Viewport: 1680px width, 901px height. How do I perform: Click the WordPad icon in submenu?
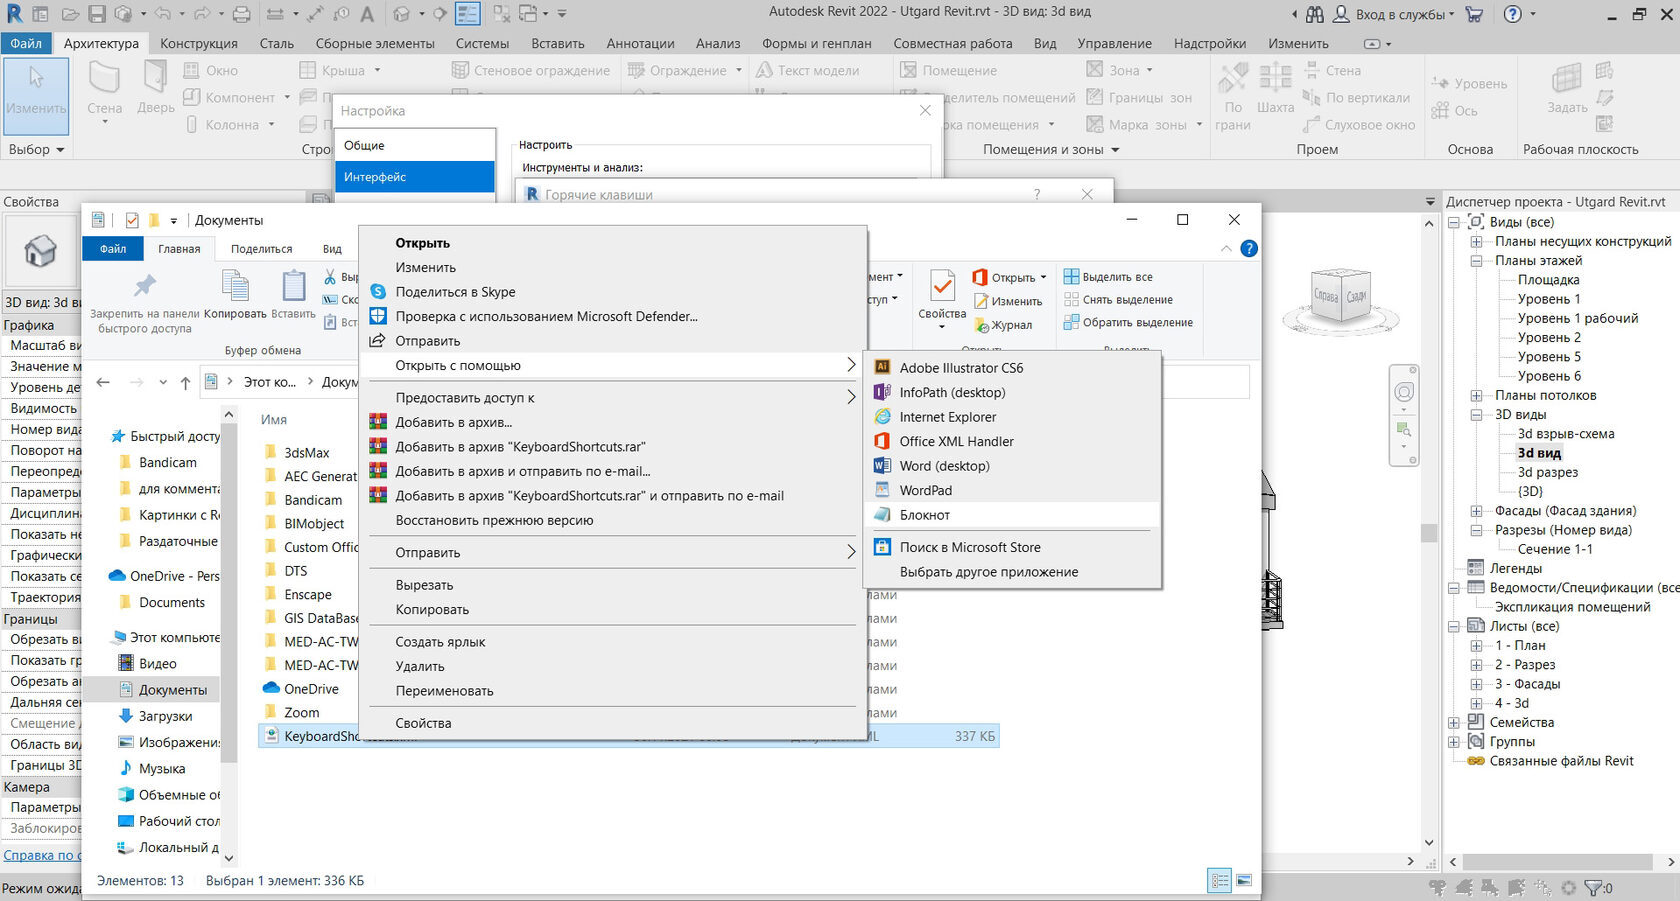coord(882,490)
